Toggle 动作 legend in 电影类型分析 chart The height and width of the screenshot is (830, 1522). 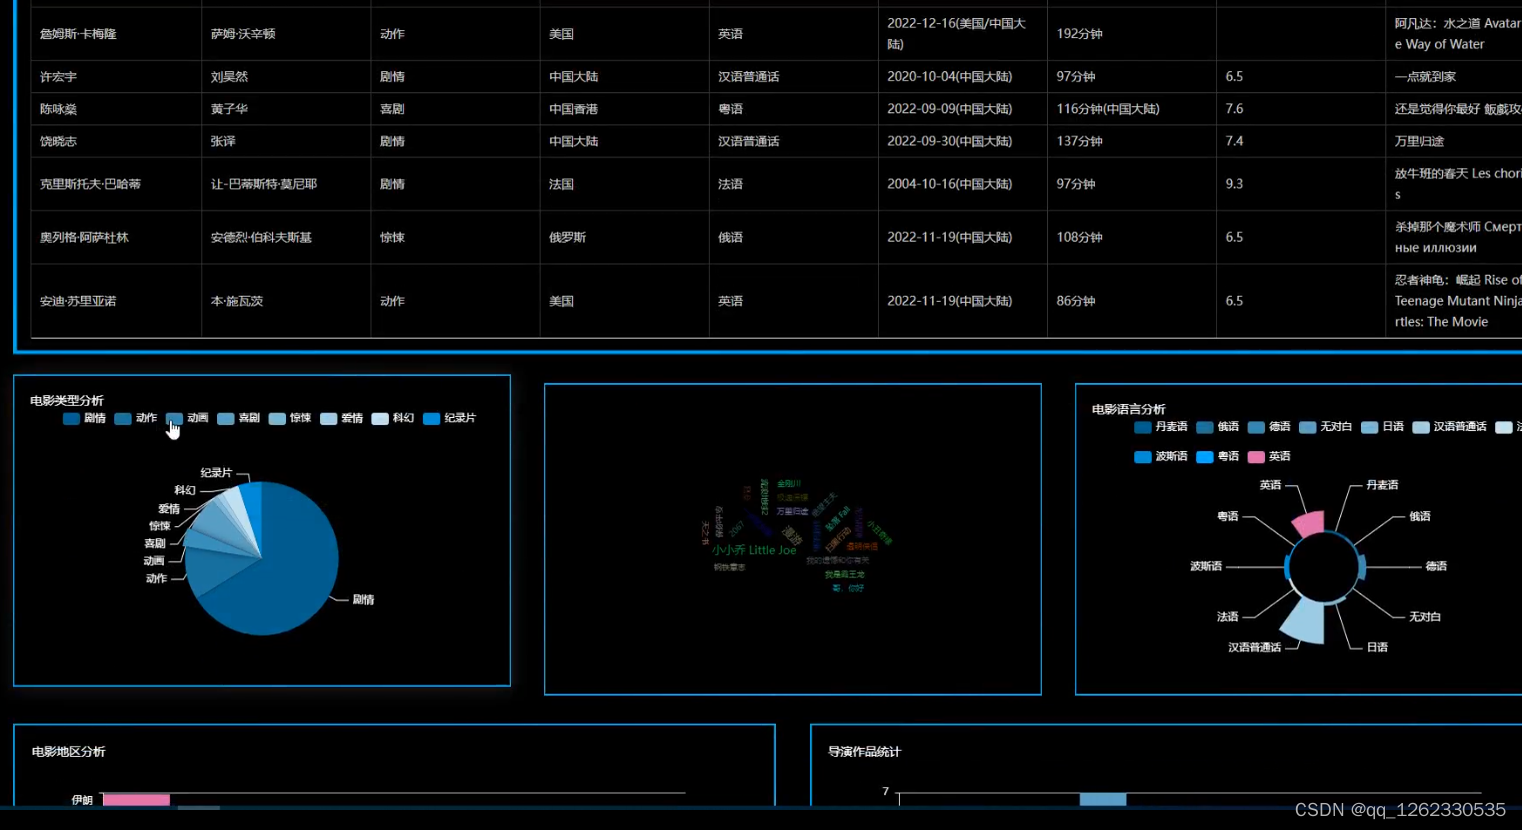136,418
